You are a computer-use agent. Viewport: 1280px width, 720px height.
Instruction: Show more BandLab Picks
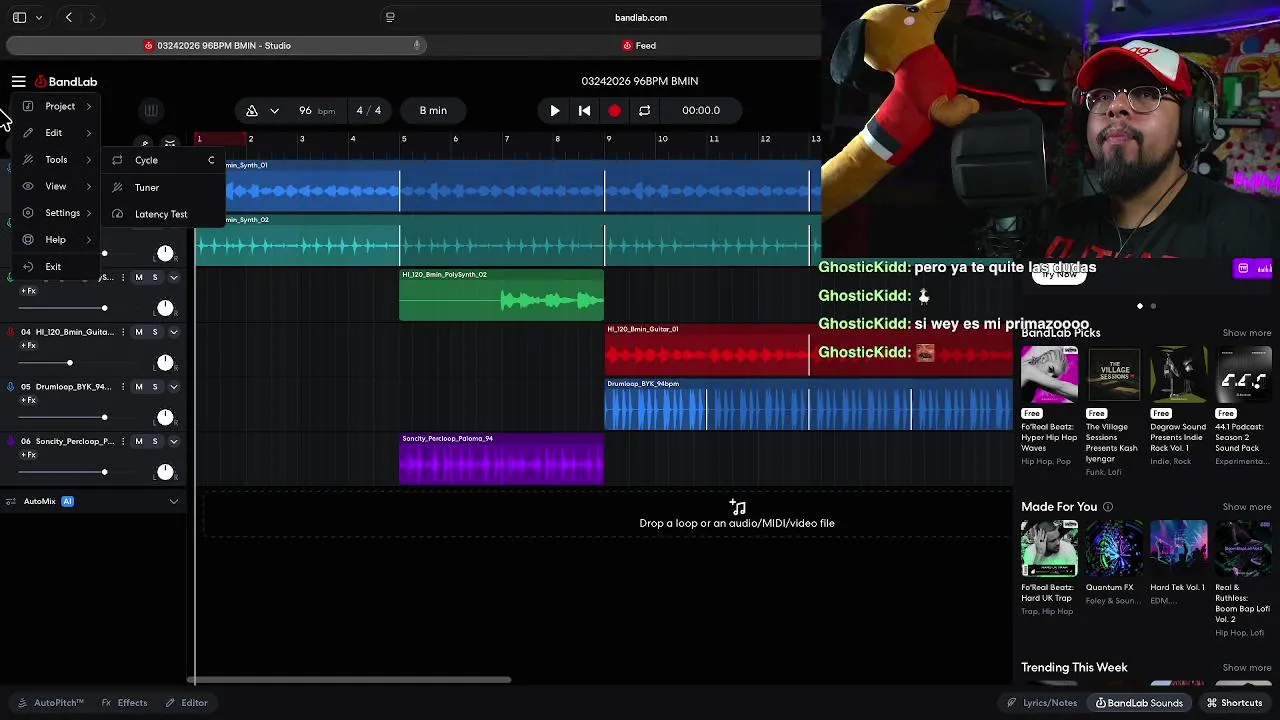pyautogui.click(x=1247, y=333)
